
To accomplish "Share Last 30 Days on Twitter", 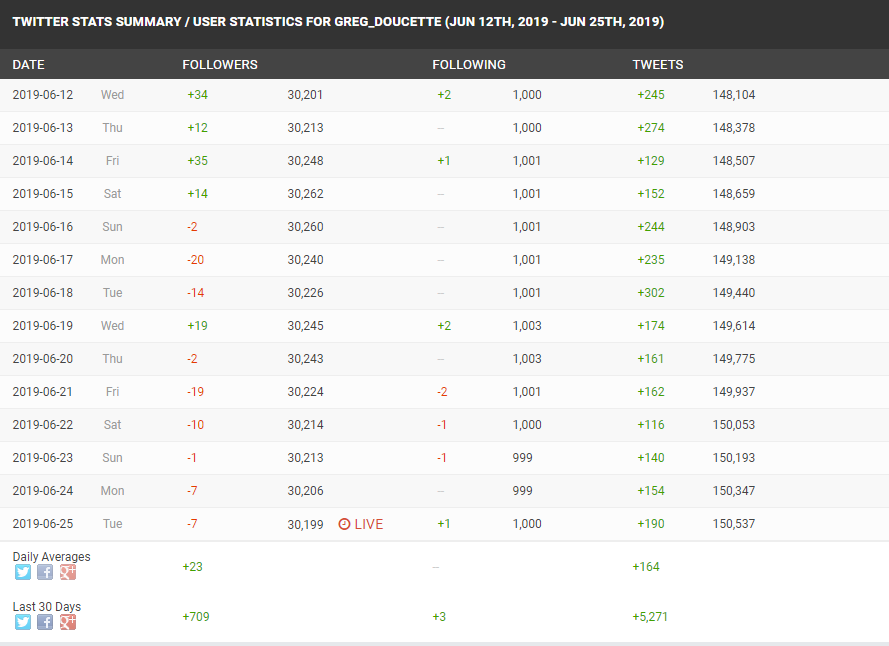I will tap(23, 622).
